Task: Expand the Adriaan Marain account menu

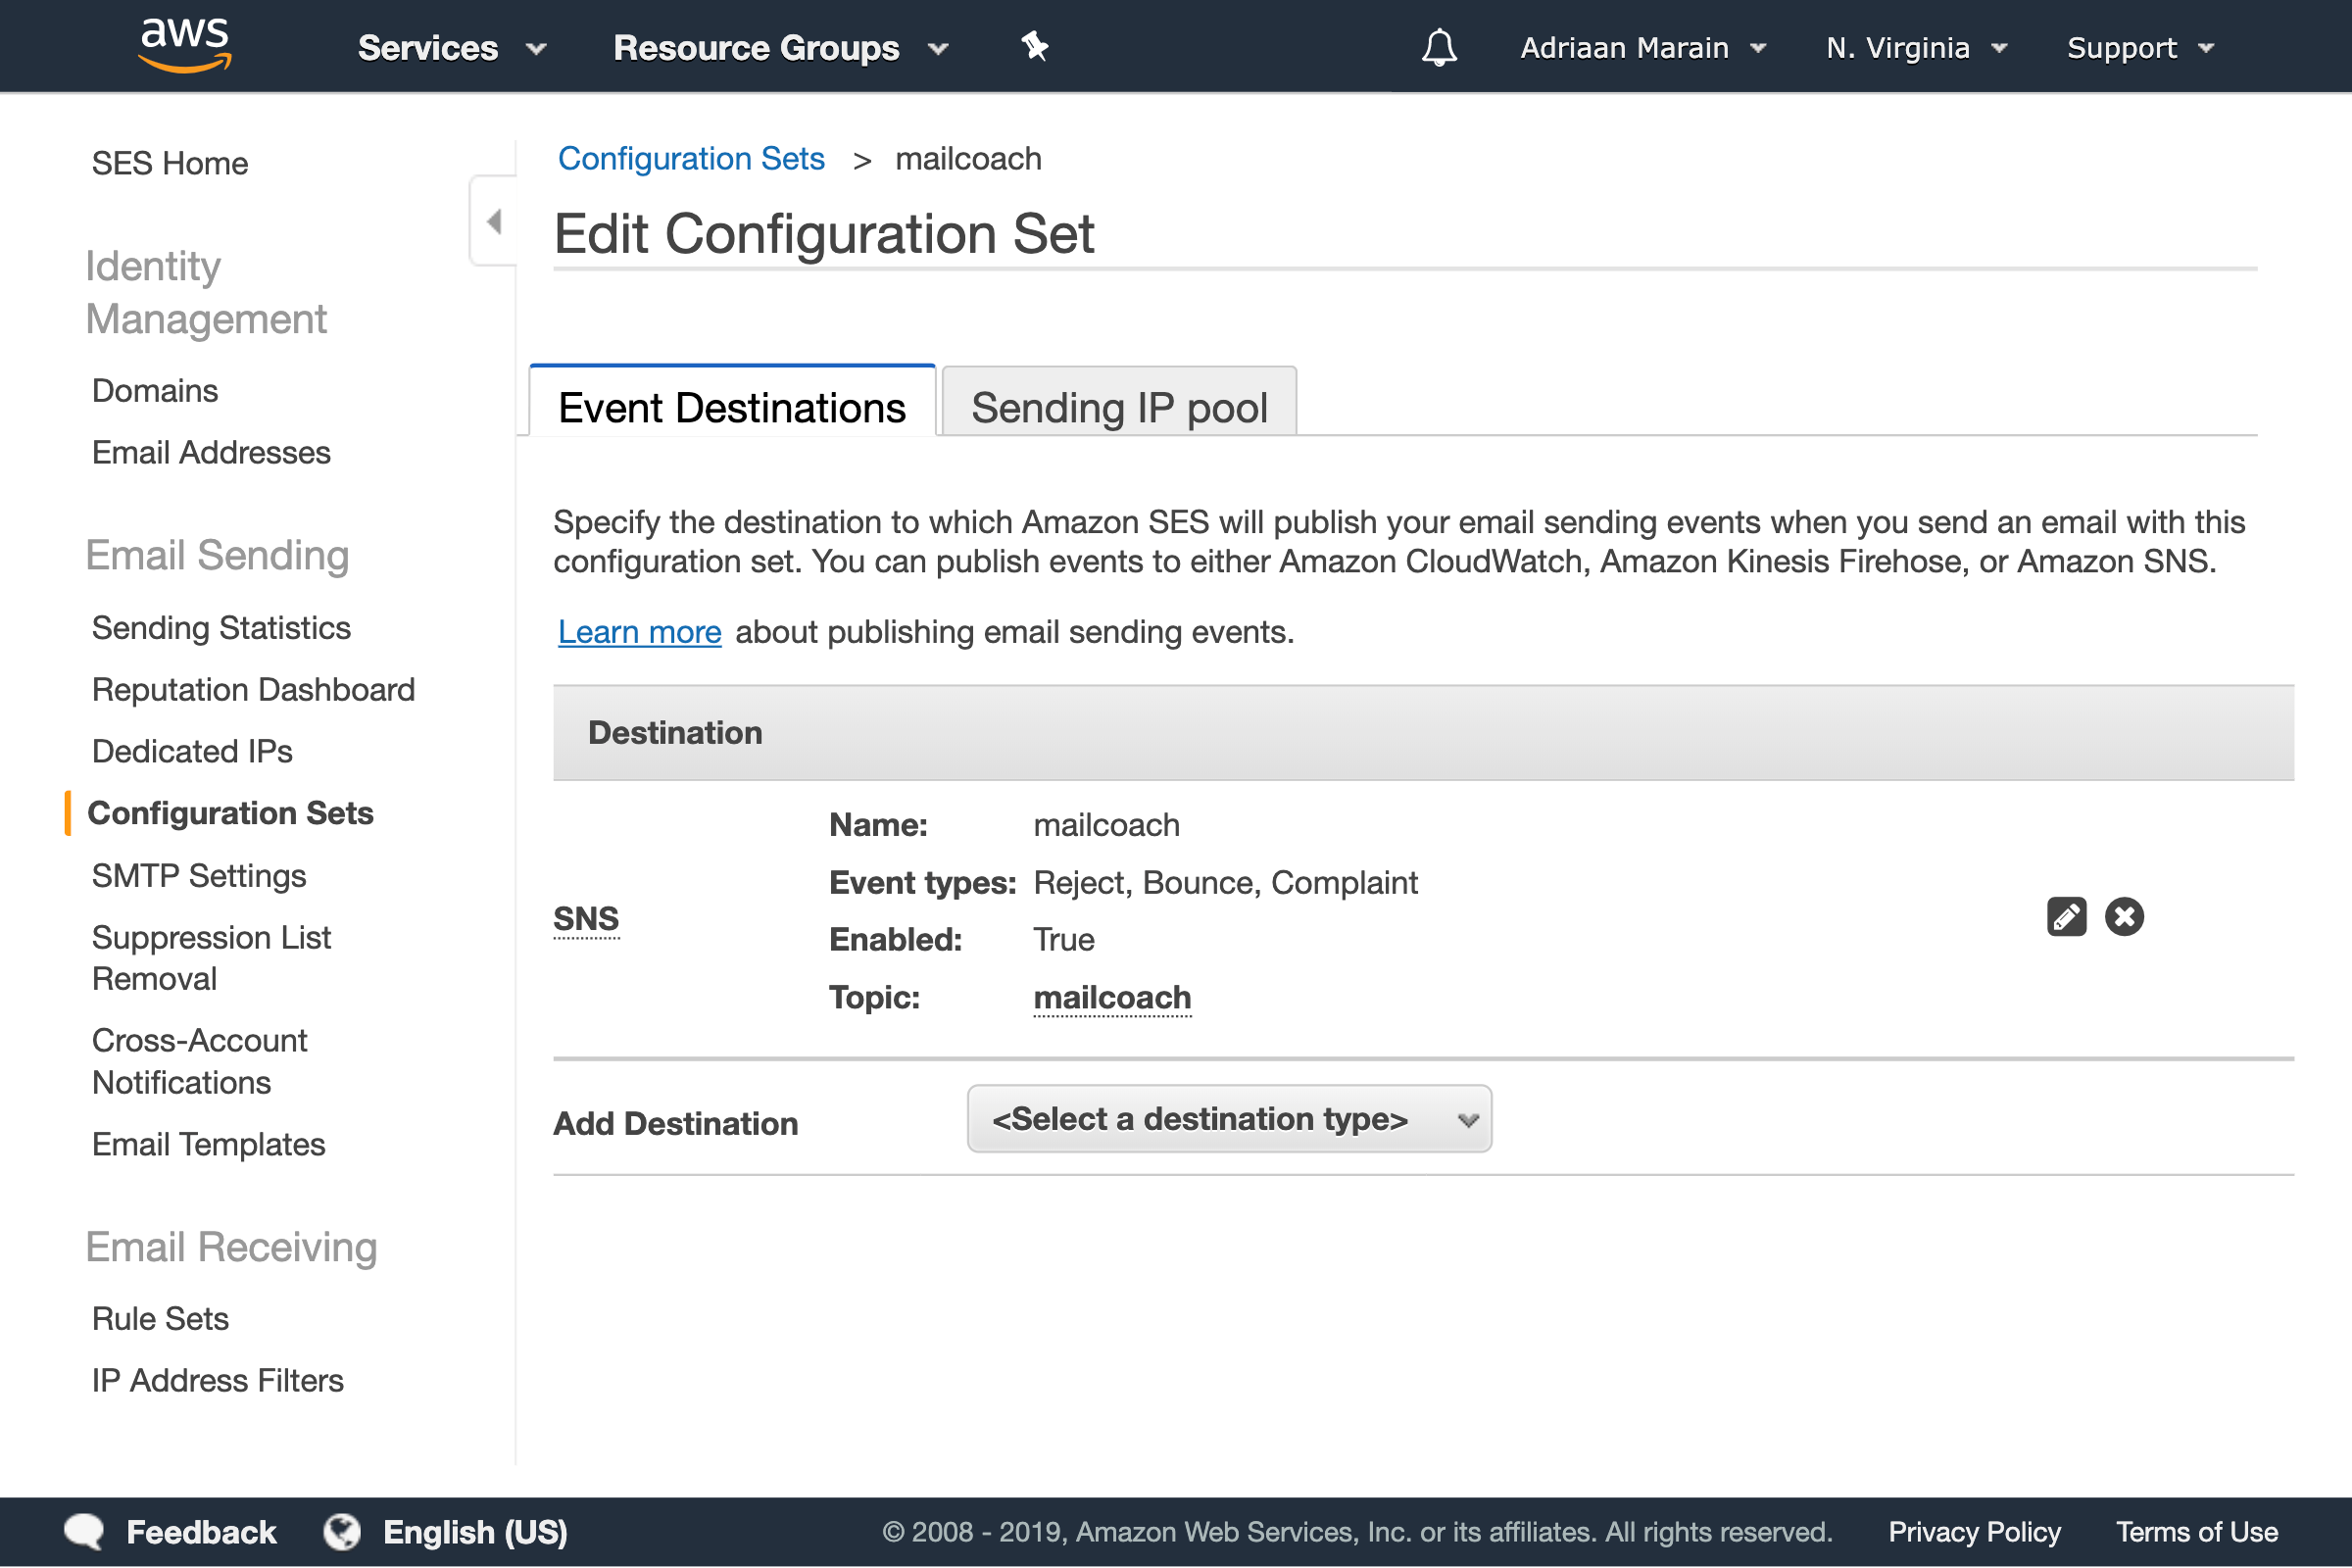Action: [x=1644, y=47]
